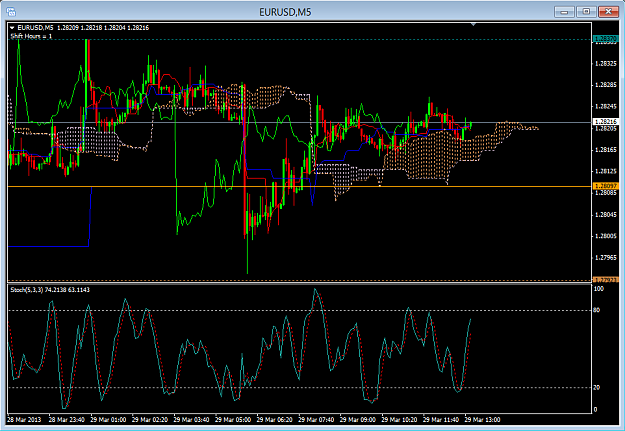The width and height of the screenshot is (625, 431).
Task: Click the 28 Mar 23:40 time label
Action: point(67,420)
